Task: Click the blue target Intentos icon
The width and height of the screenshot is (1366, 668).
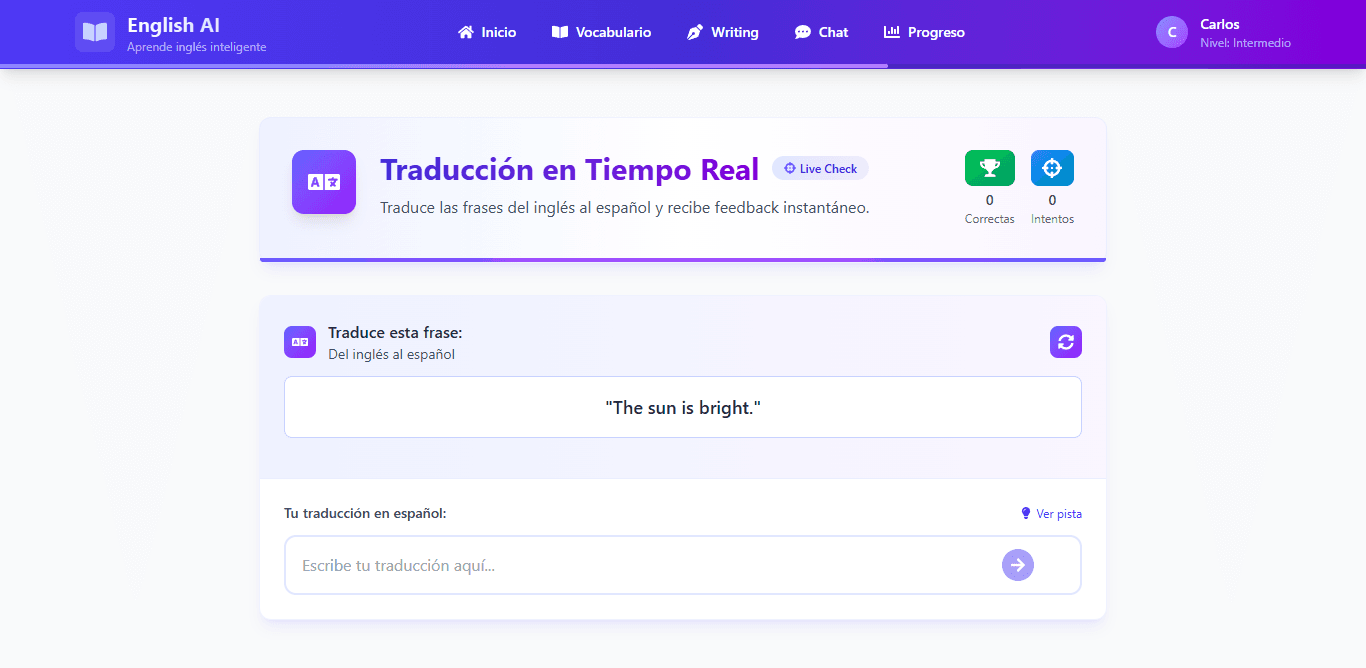Action: point(1052,168)
